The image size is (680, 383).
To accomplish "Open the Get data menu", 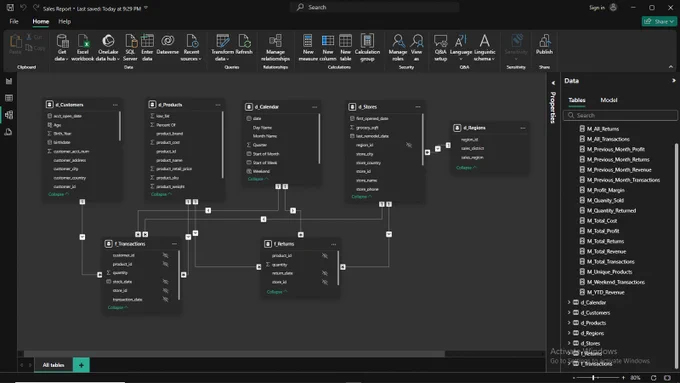I will pyautogui.click(x=62, y=48).
